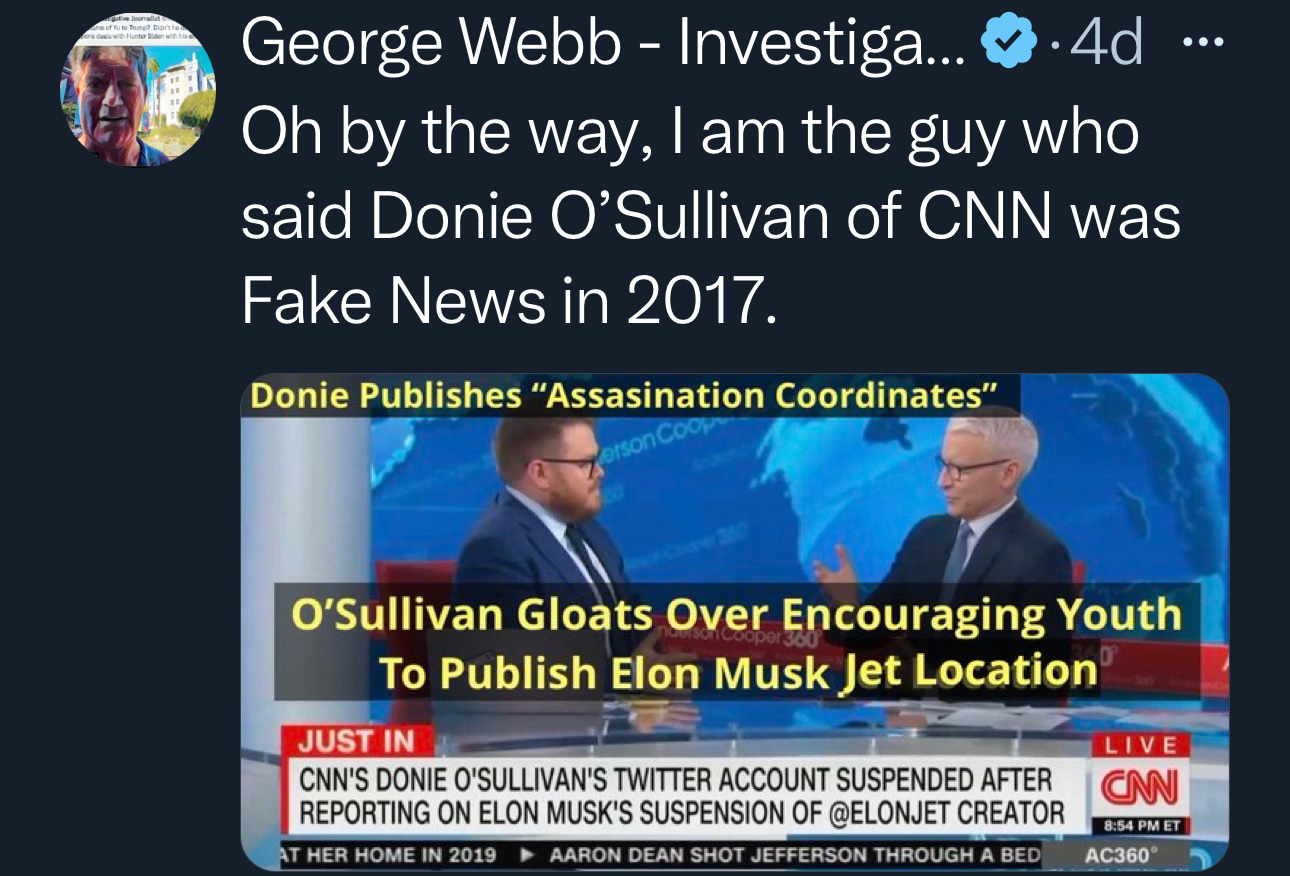
Task: Open the embedded CNN broadcast image
Action: click(735, 622)
